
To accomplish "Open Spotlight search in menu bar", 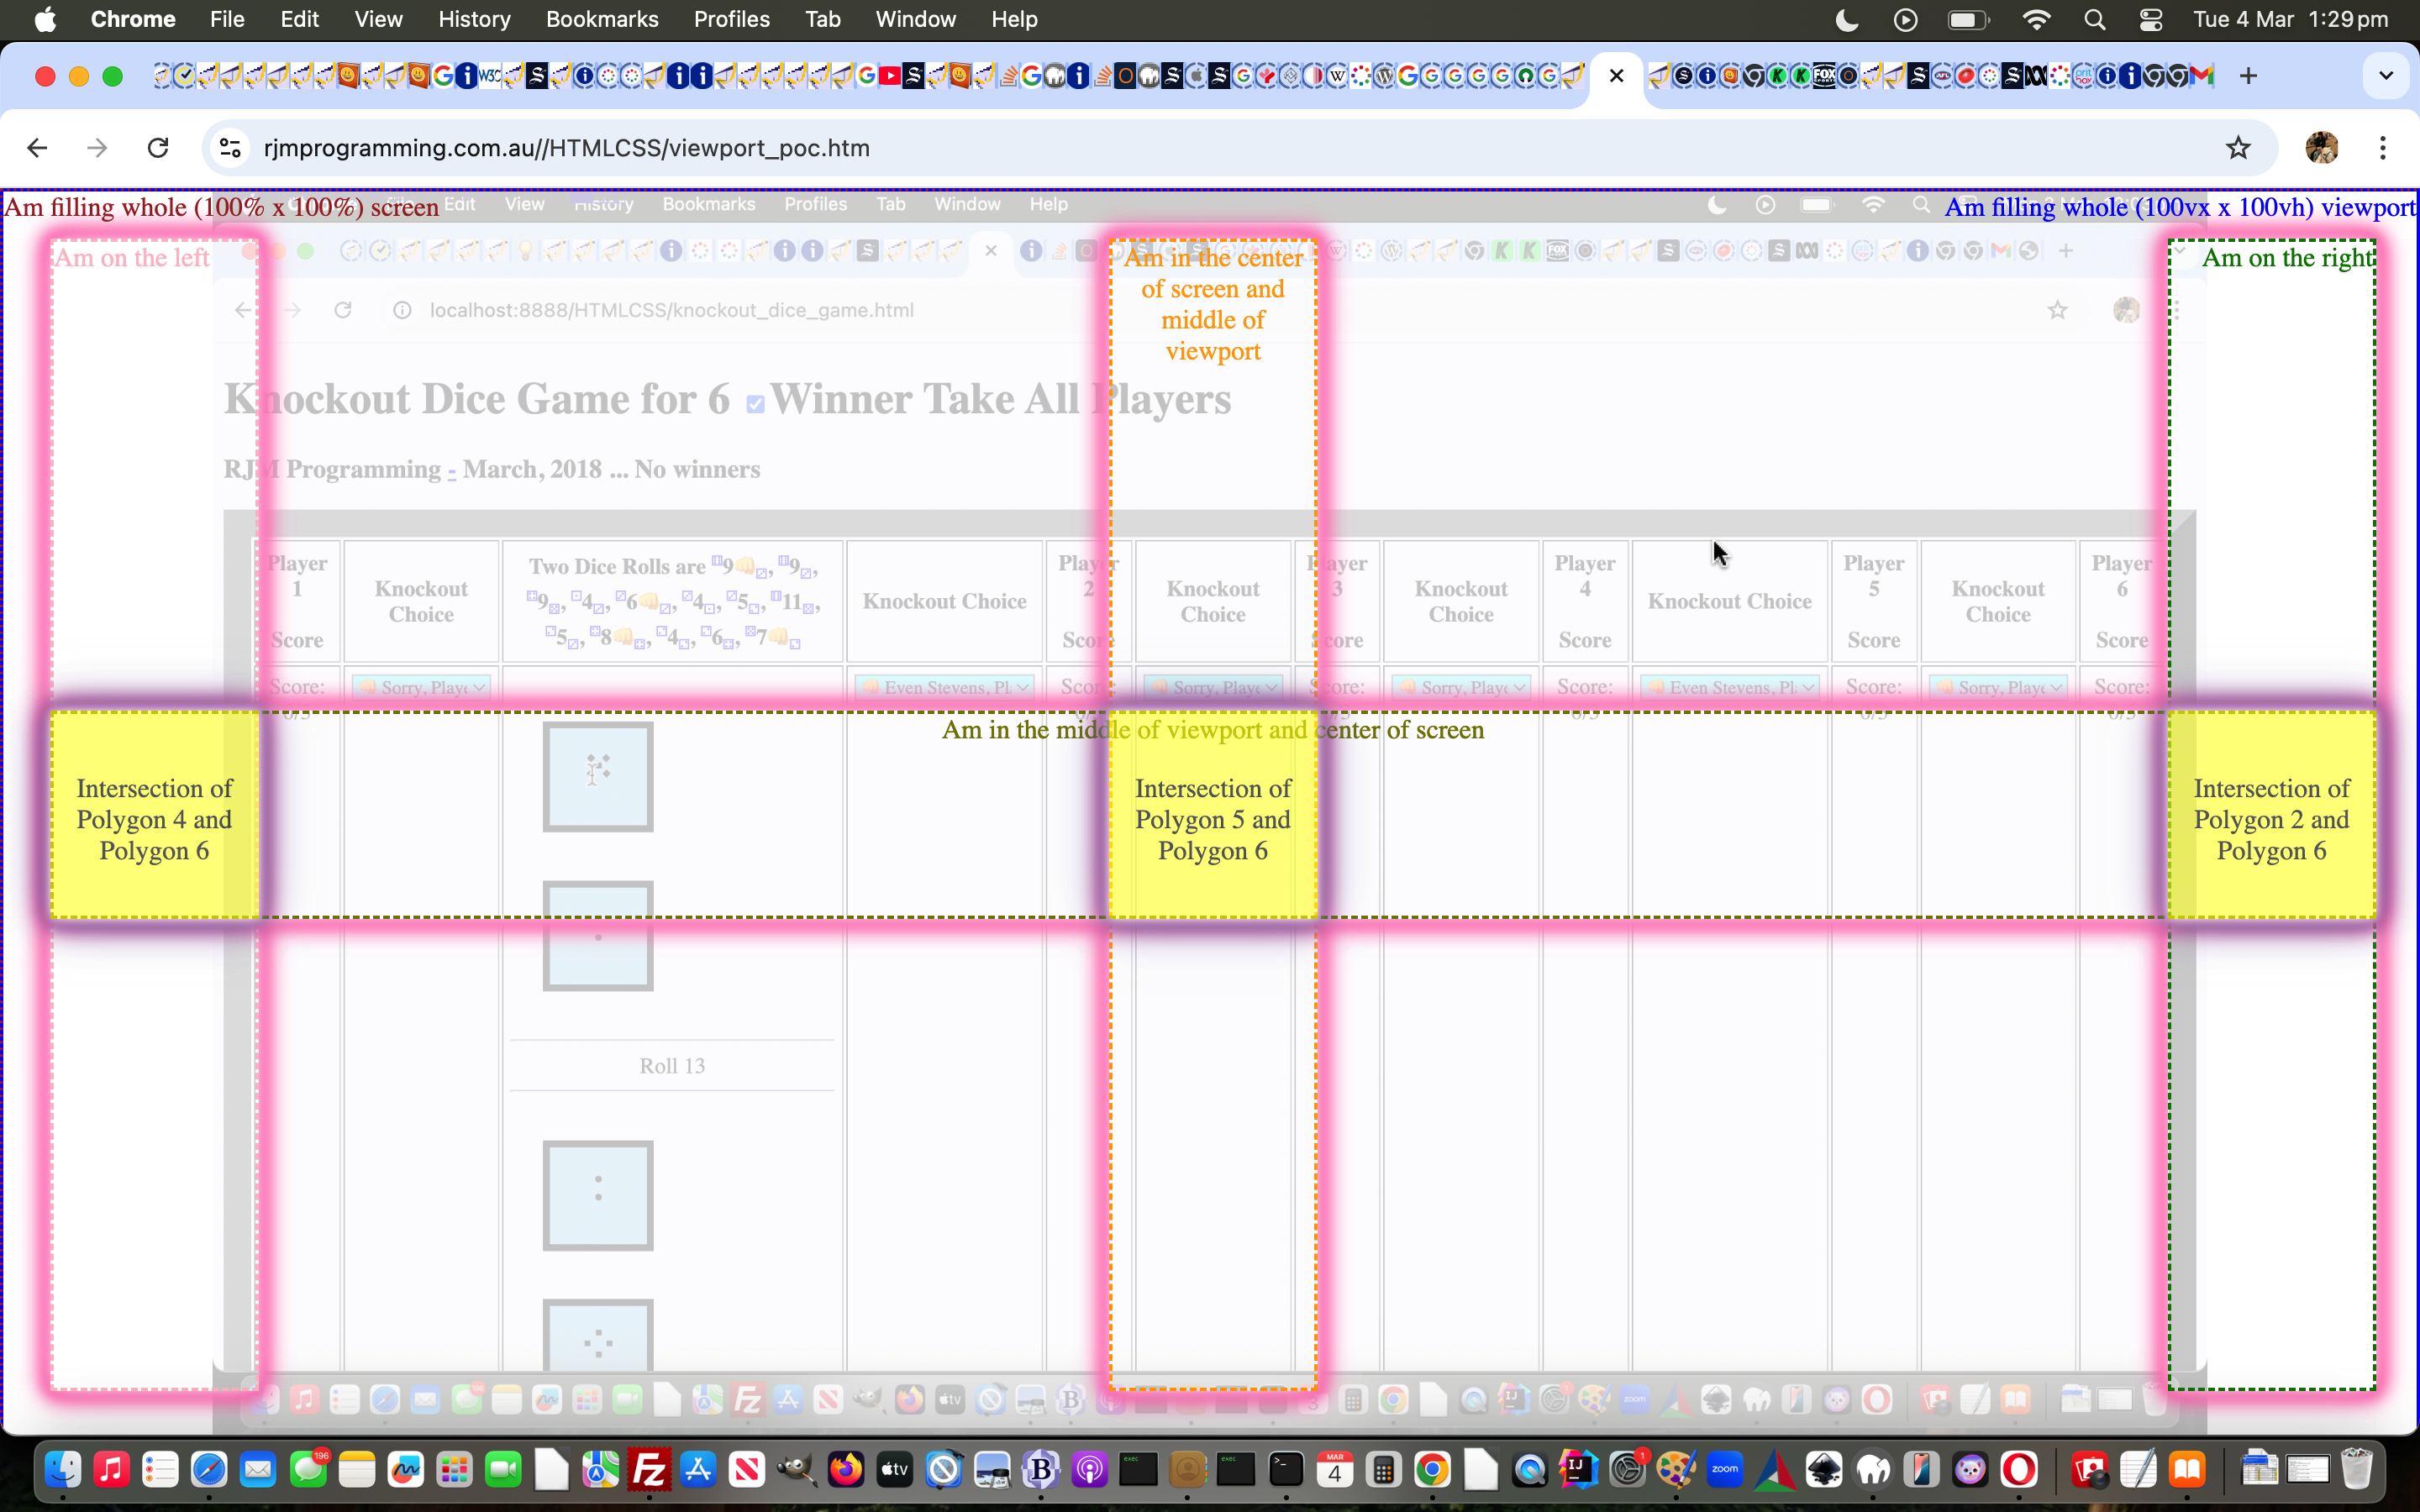I will pyautogui.click(x=2095, y=19).
